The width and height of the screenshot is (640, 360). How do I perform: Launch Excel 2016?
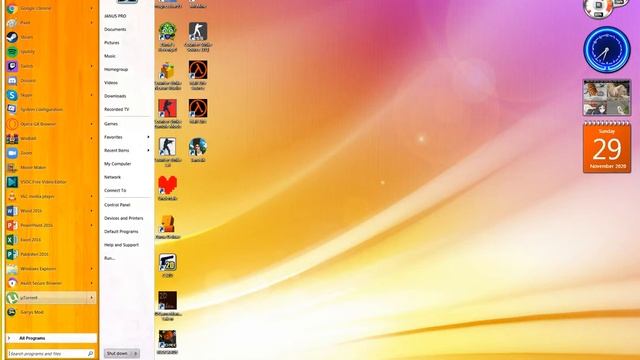[51, 240]
